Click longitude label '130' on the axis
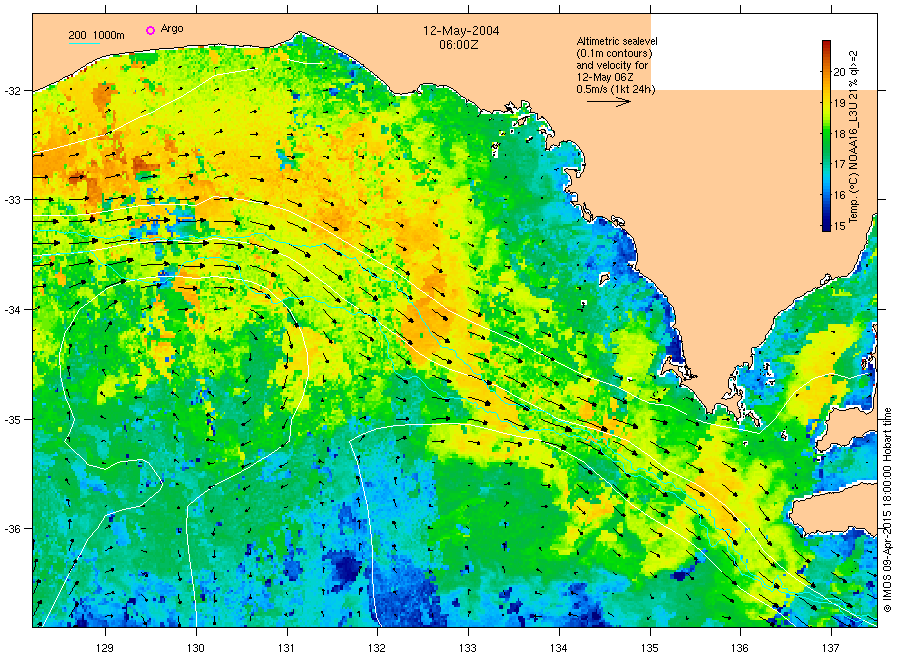The height and width of the screenshot is (660, 900). tap(196, 648)
